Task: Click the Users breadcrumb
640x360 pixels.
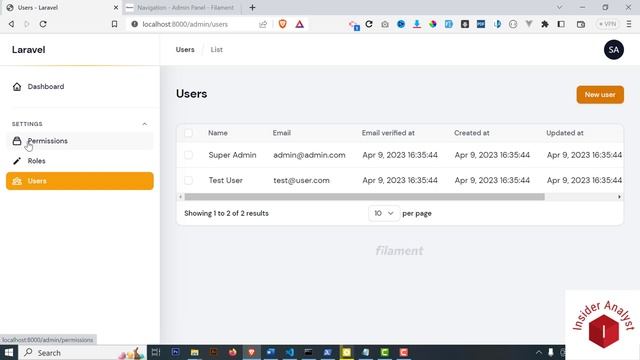Action: (185, 50)
